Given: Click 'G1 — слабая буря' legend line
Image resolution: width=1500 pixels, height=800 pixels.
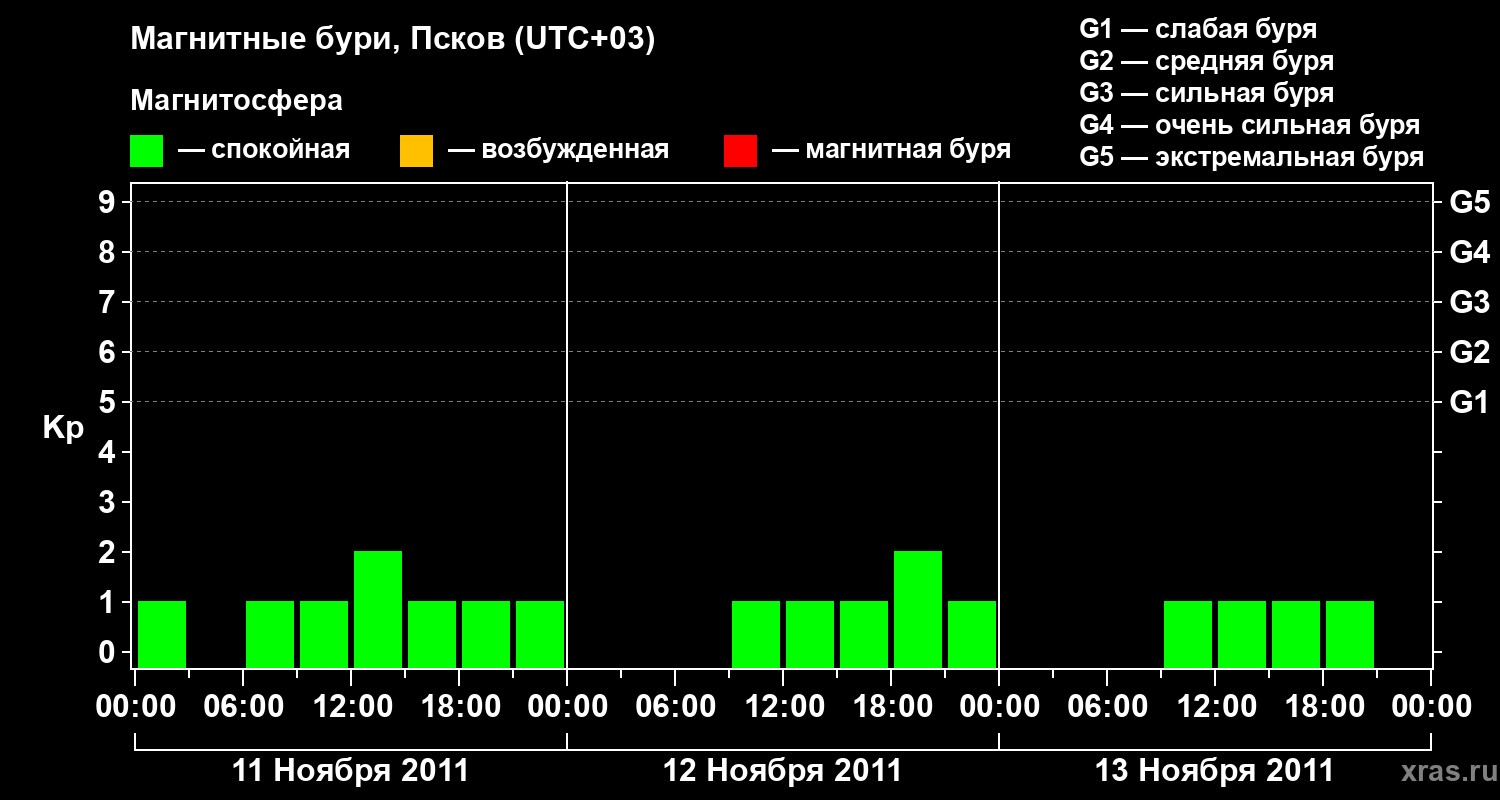Looking at the screenshot, I should tap(1198, 29).
